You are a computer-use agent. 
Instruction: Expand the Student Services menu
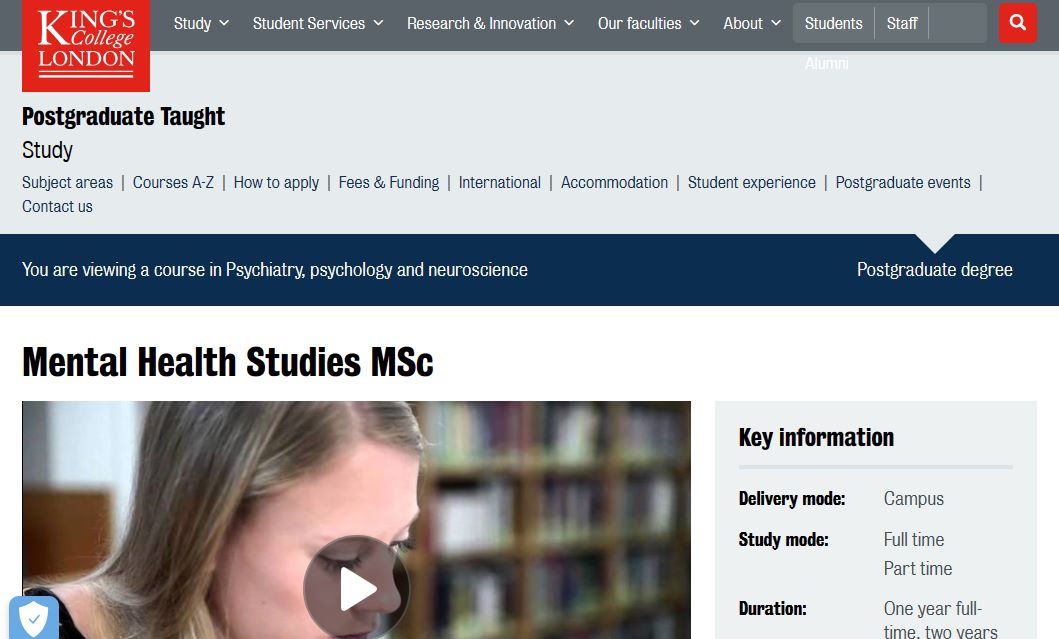tap(317, 23)
